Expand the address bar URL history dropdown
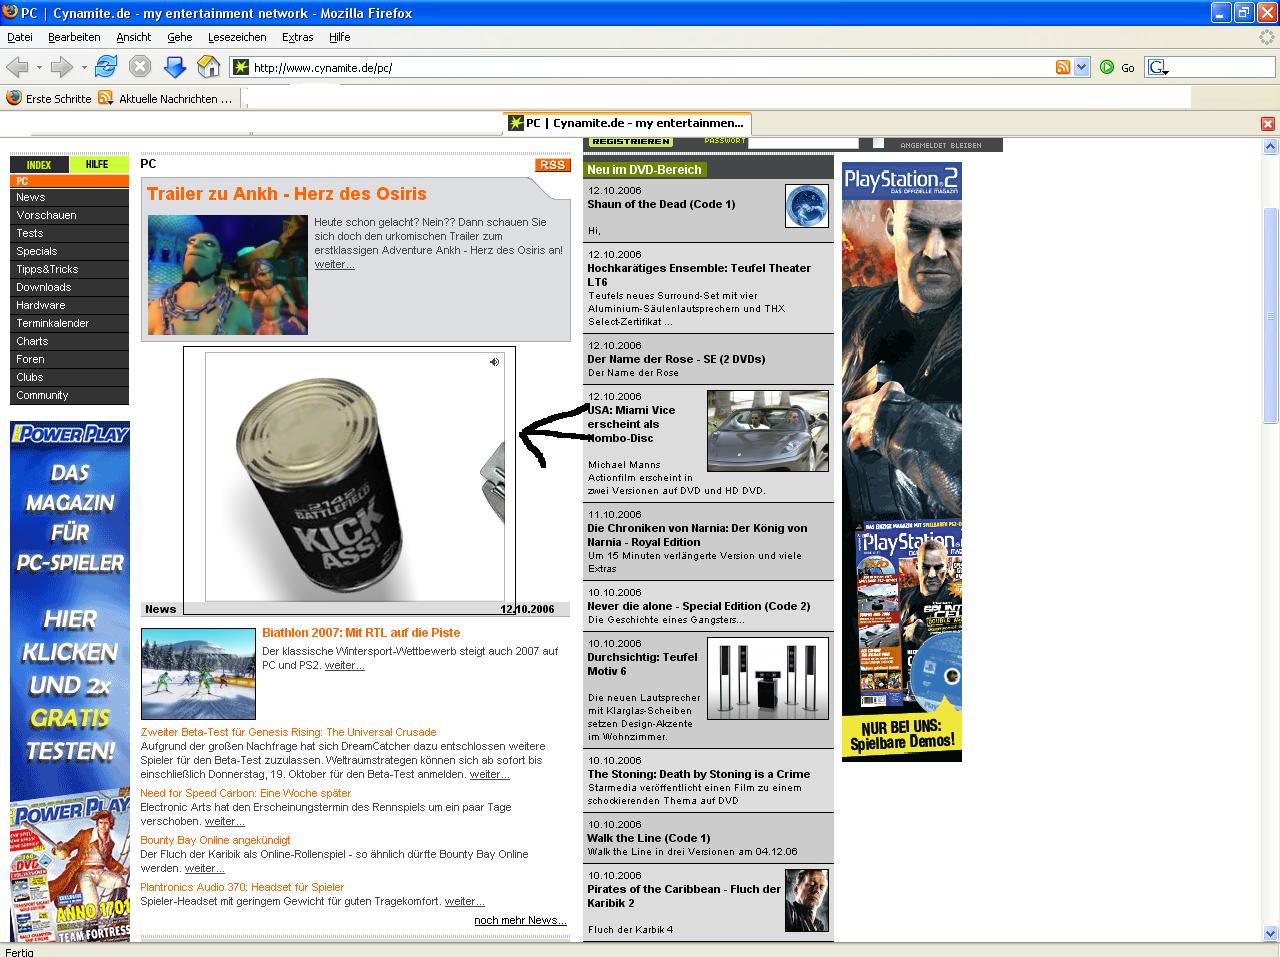1280x957 pixels. 1081,67
